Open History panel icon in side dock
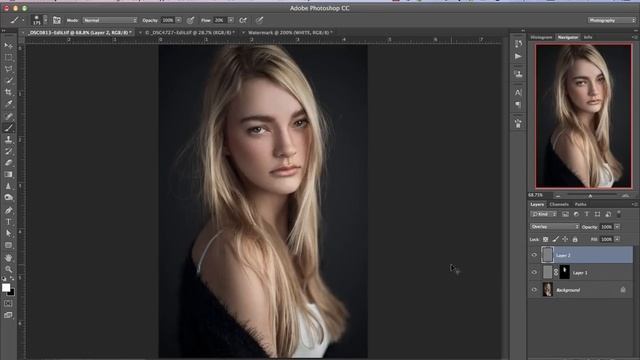640x360 pixels. 518,43
